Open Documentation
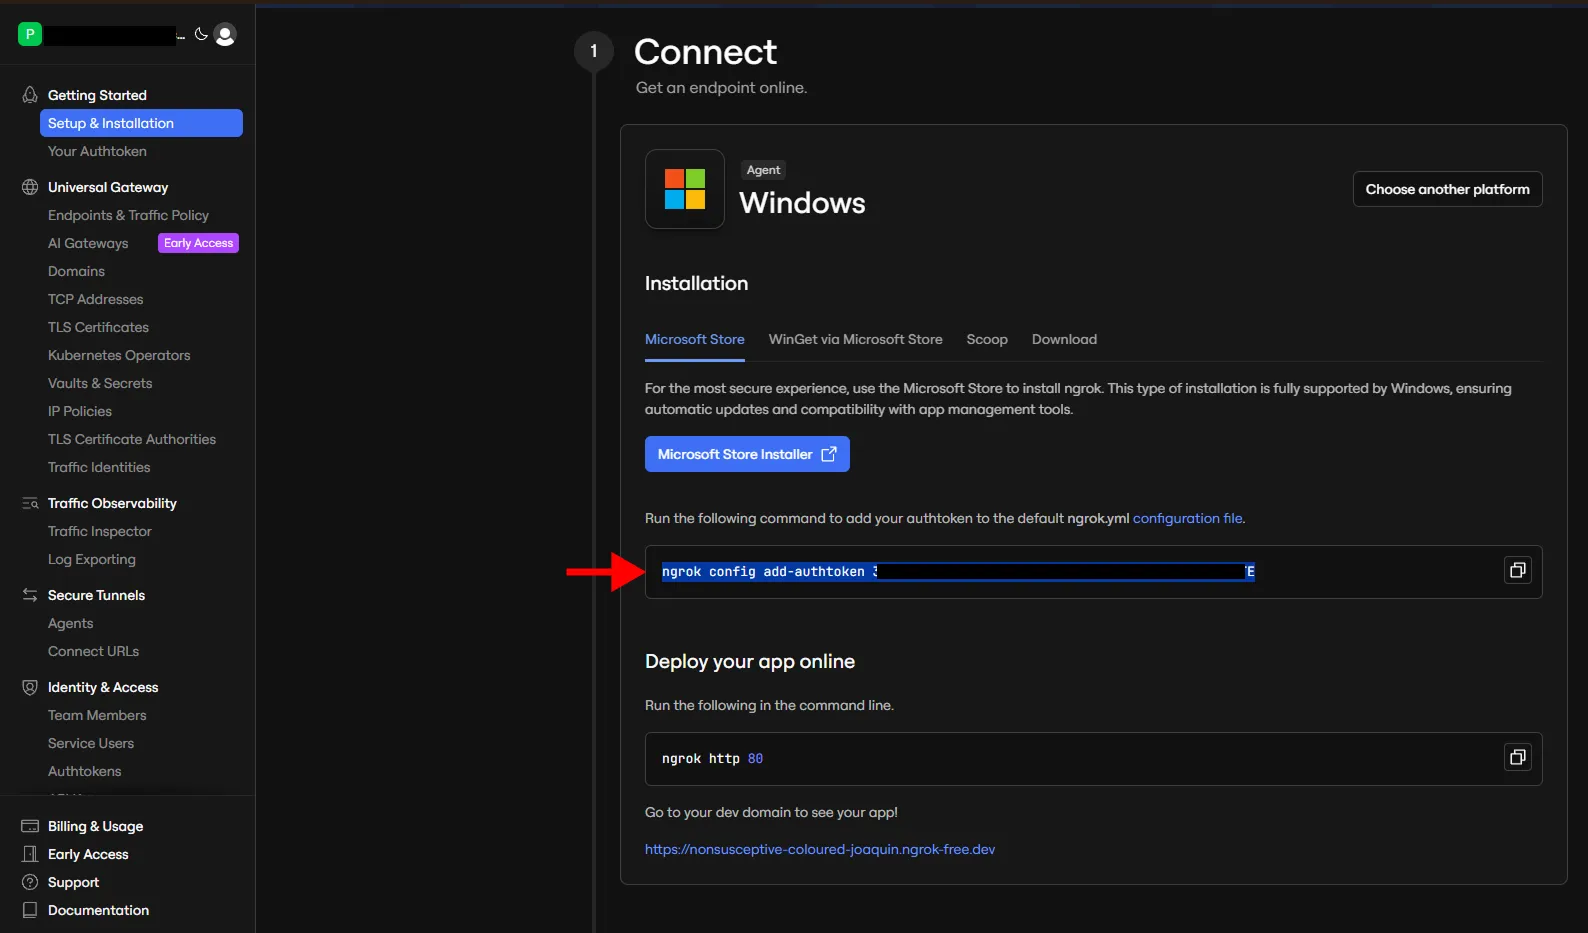Viewport: 1588px width, 933px height. pyautogui.click(x=98, y=910)
